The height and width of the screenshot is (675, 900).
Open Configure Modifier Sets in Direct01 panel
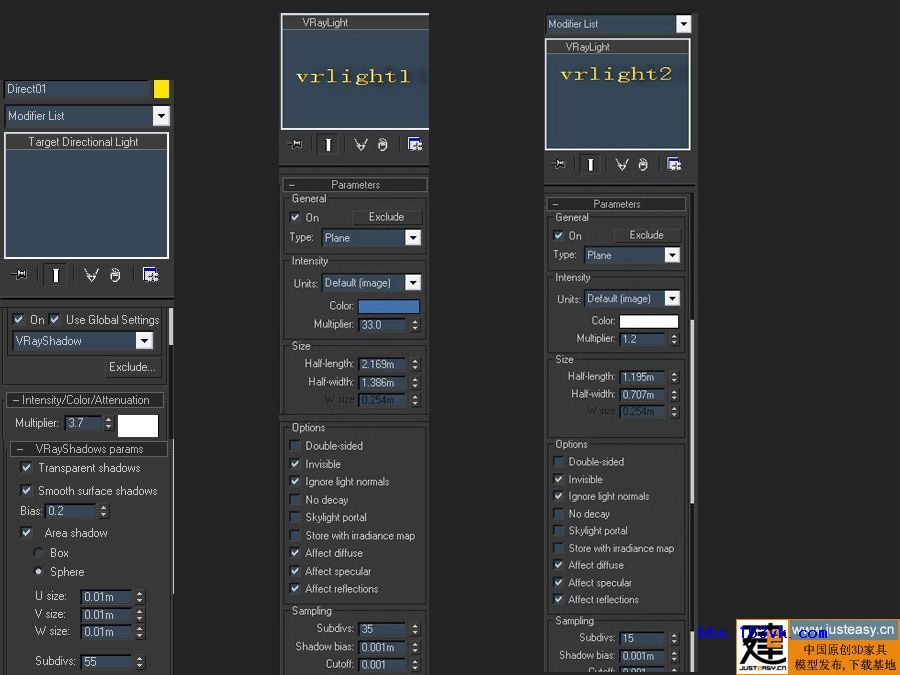[150, 276]
